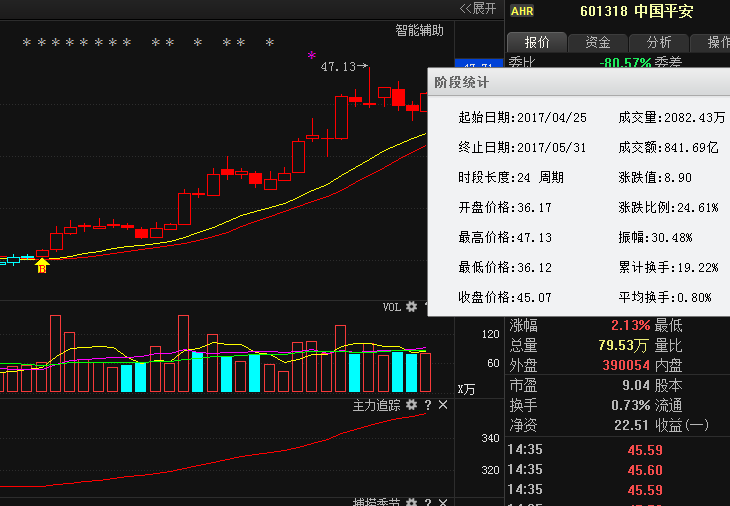Click the 阶段统计 dialog title bar

tap(579, 82)
